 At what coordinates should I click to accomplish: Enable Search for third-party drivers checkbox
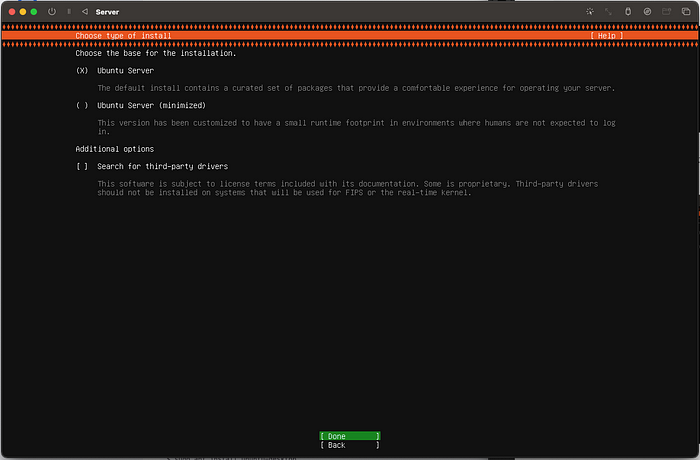coord(82,166)
